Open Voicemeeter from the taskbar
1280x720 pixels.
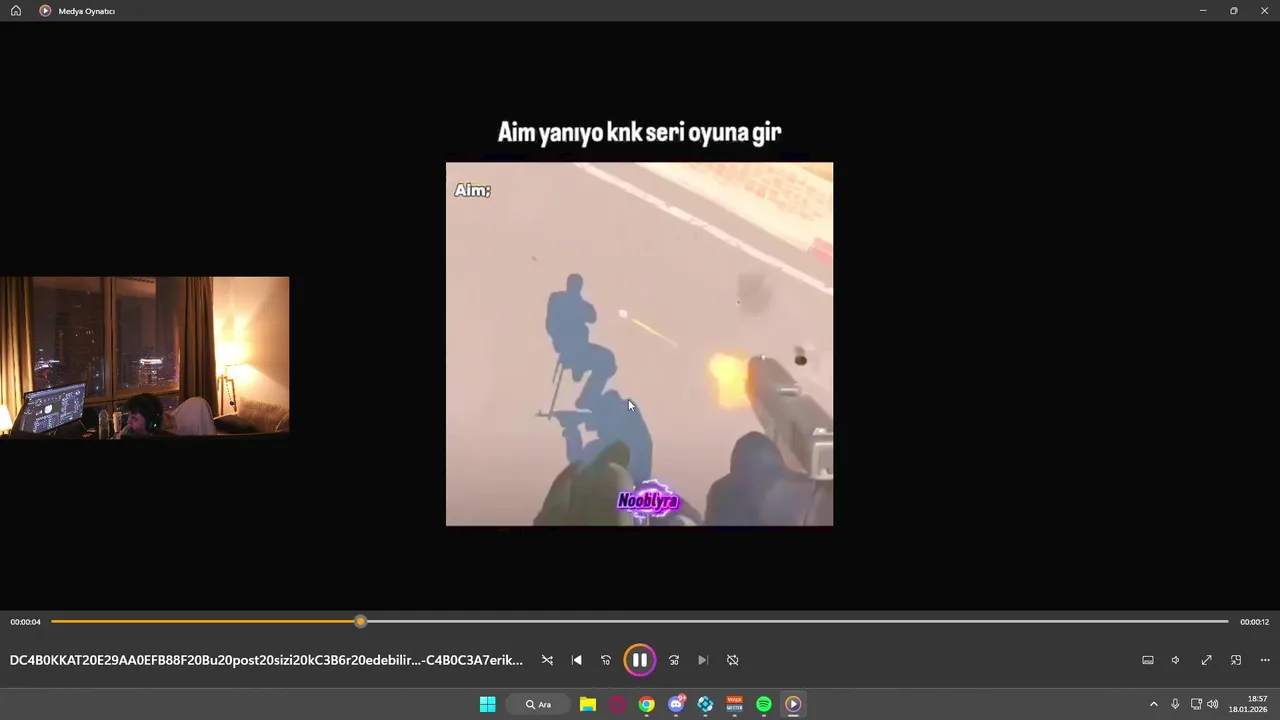735,704
